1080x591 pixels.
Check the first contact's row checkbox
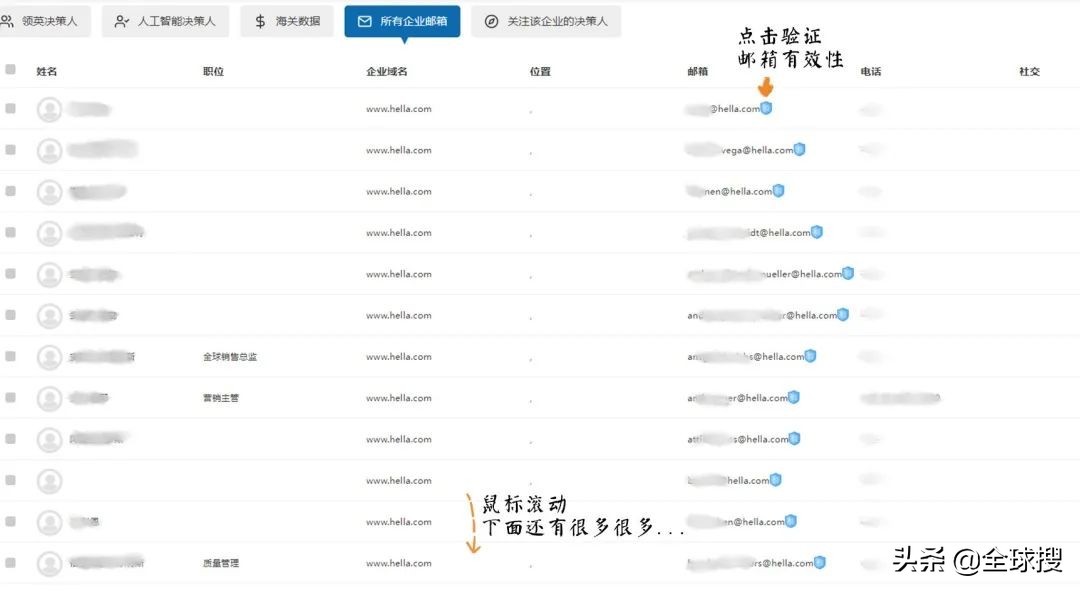[x=12, y=108]
